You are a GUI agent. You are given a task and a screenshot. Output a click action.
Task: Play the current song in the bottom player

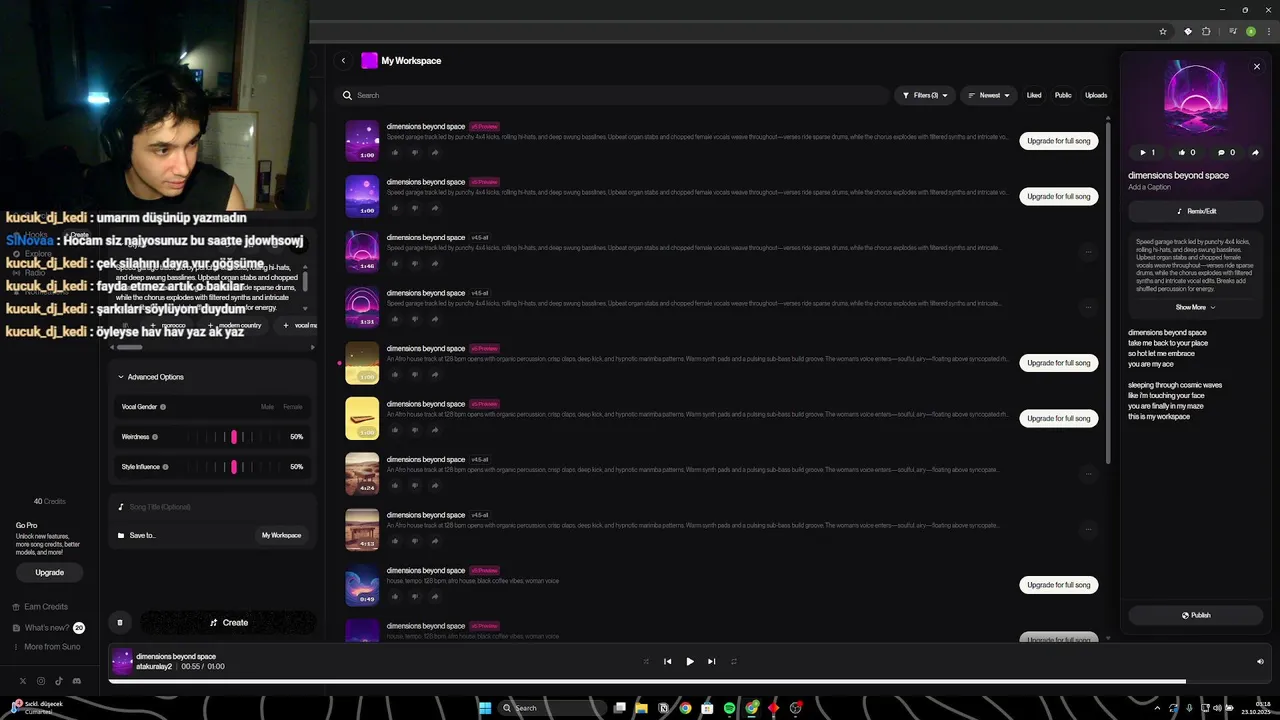[690, 661]
